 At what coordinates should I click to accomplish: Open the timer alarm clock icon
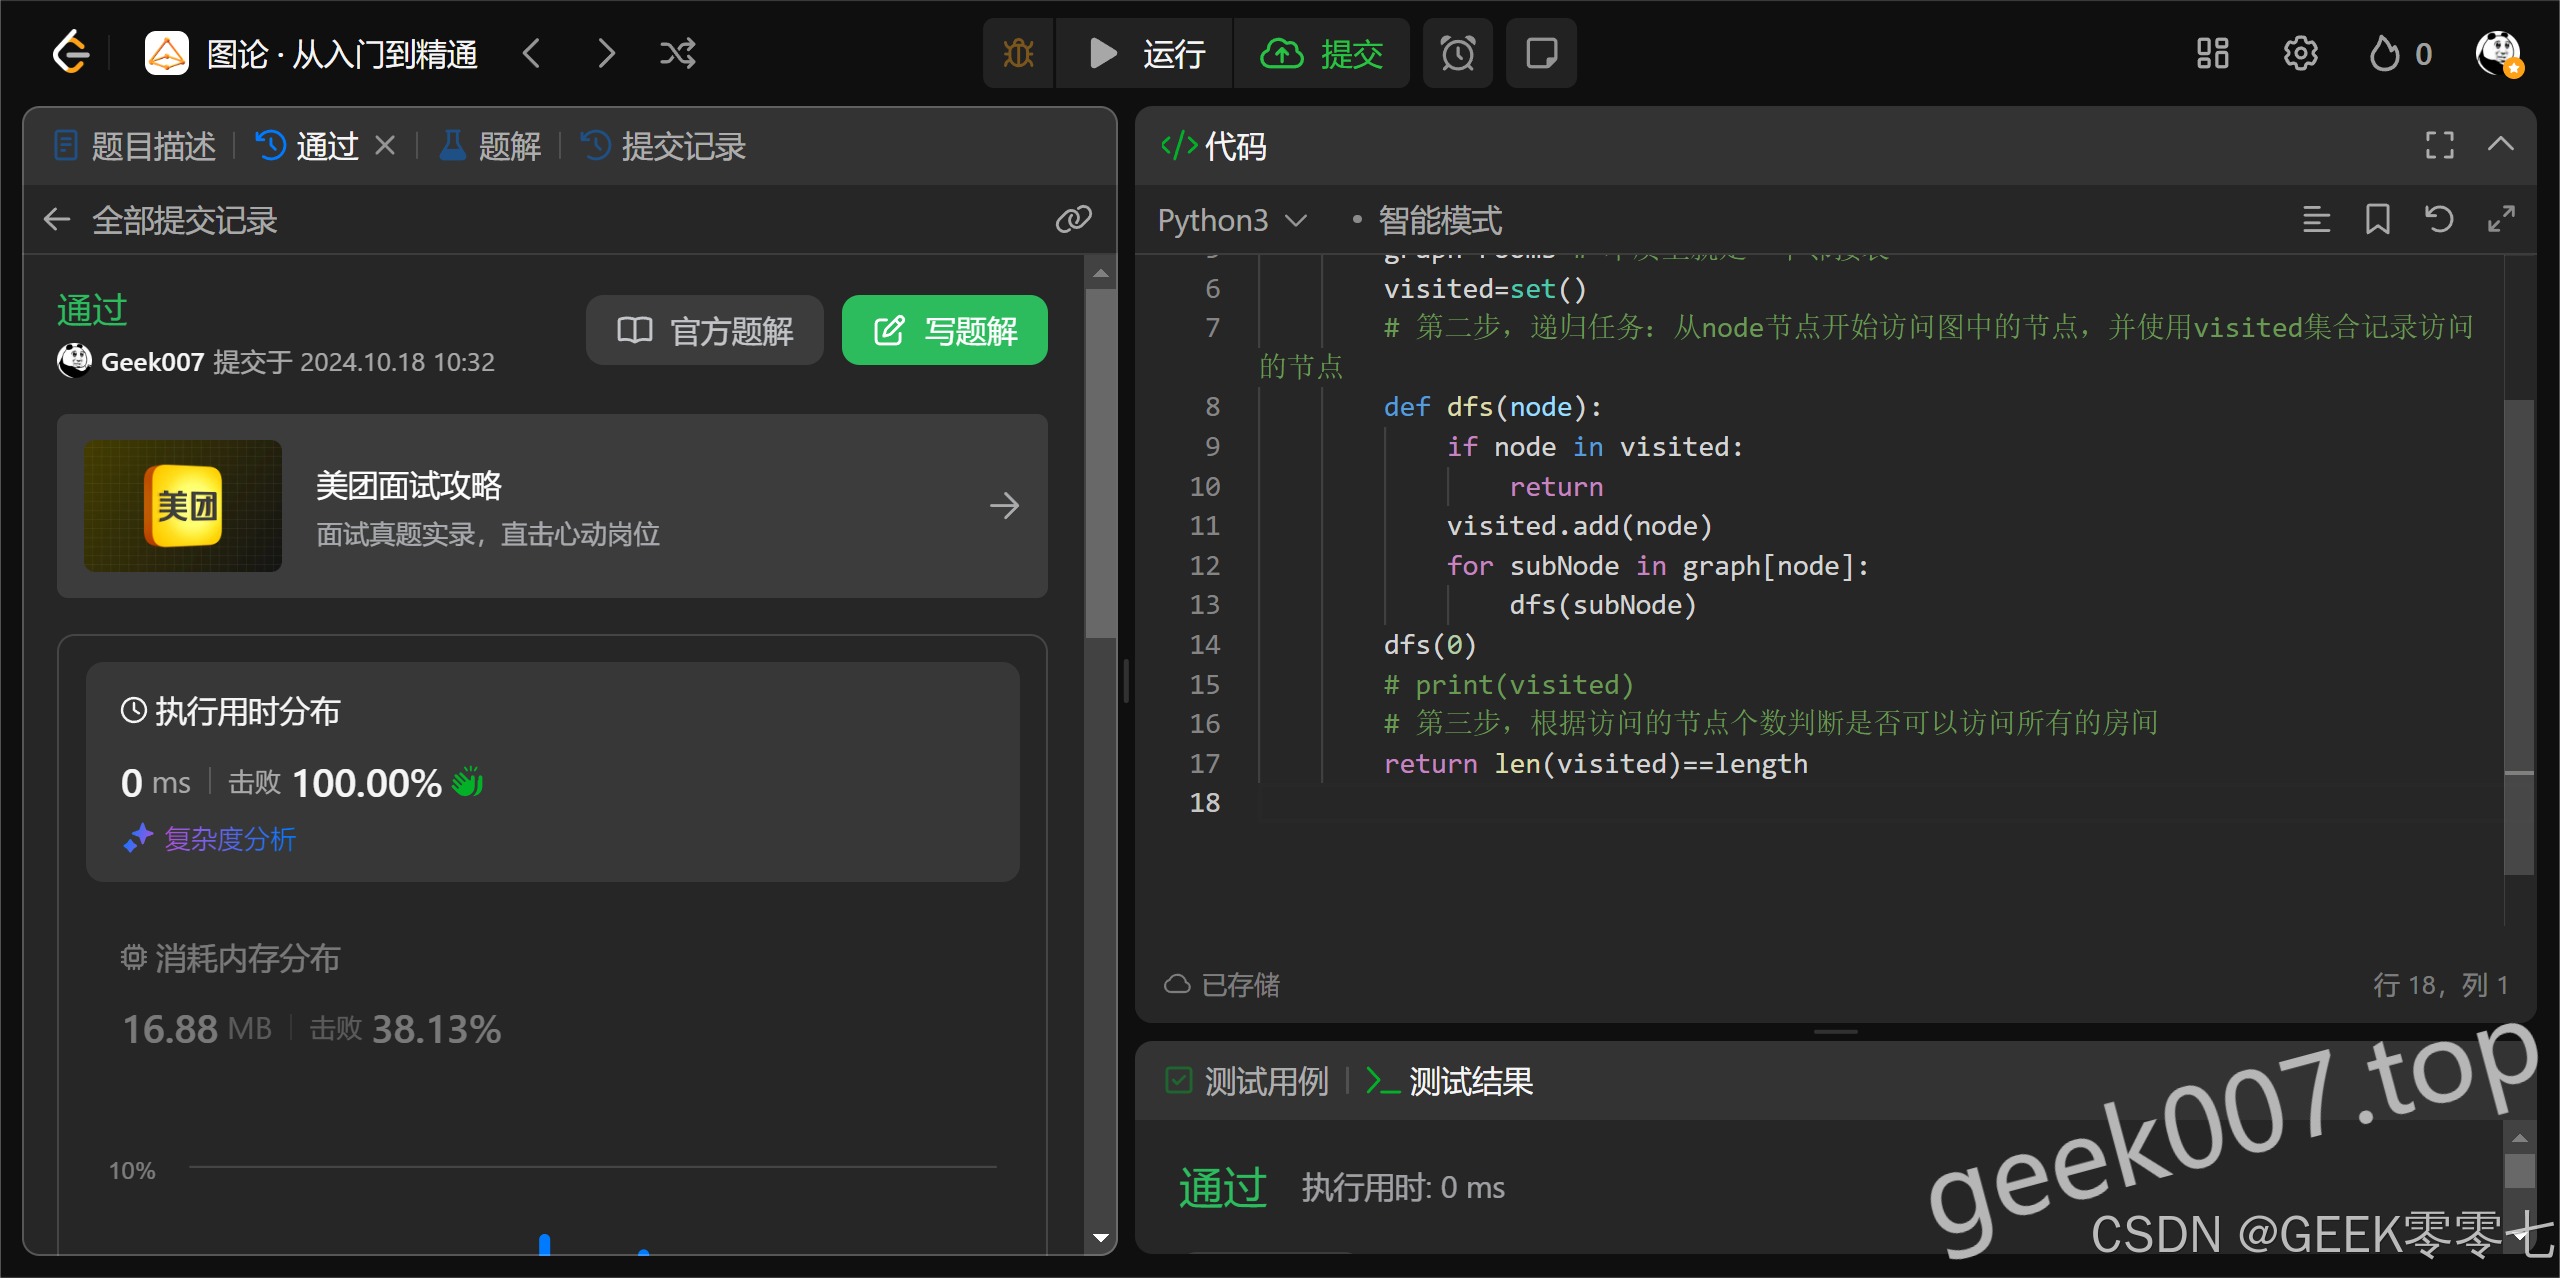click(1457, 53)
